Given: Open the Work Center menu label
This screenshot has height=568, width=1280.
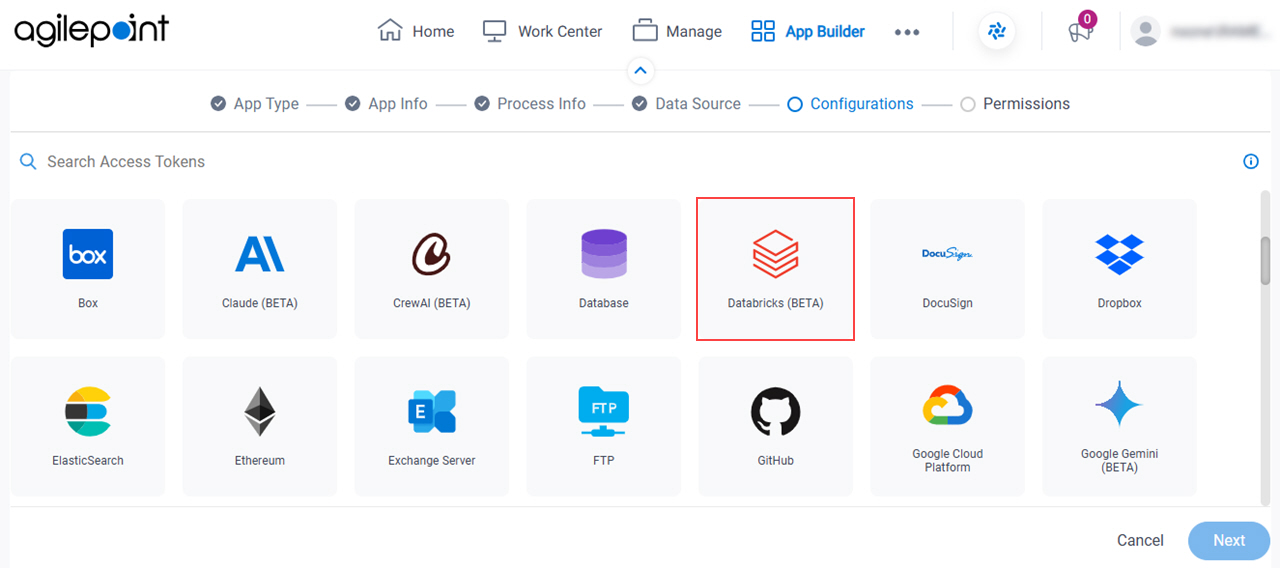Looking at the screenshot, I should click(560, 32).
